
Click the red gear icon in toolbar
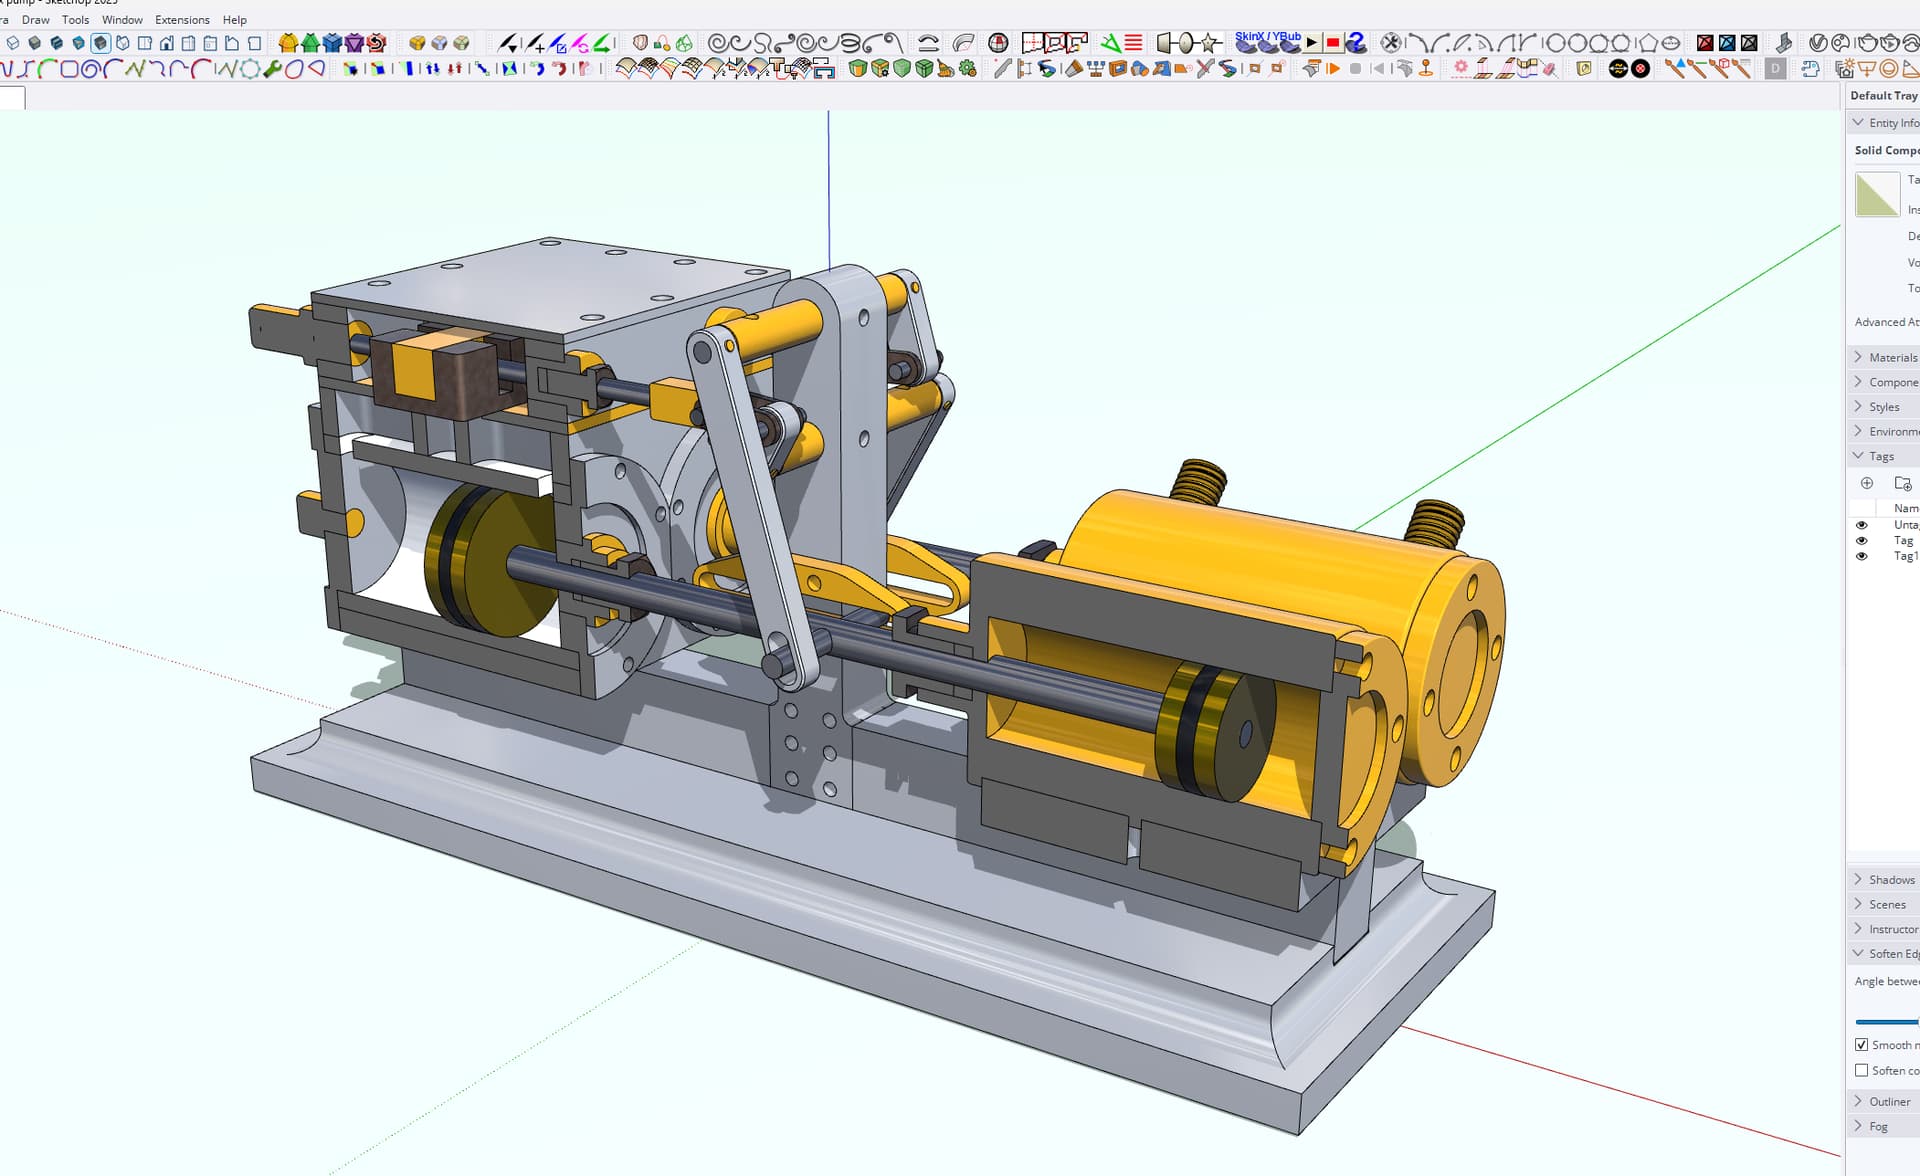[x=1461, y=68]
